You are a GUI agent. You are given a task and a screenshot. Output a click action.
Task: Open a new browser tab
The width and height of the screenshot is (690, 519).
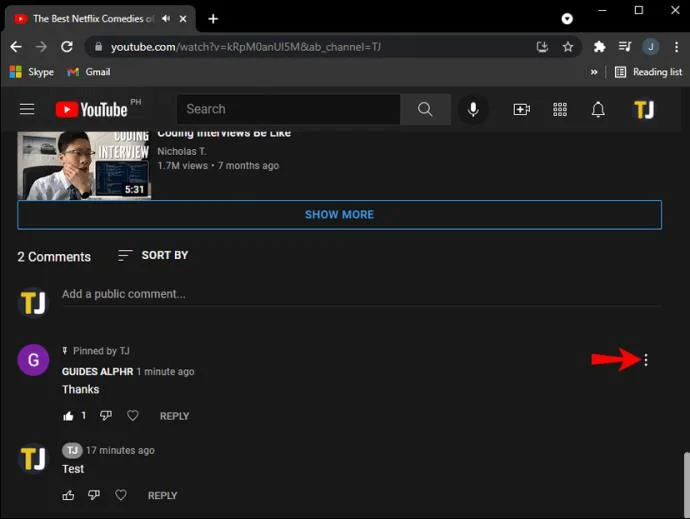[x=213, y=19]
